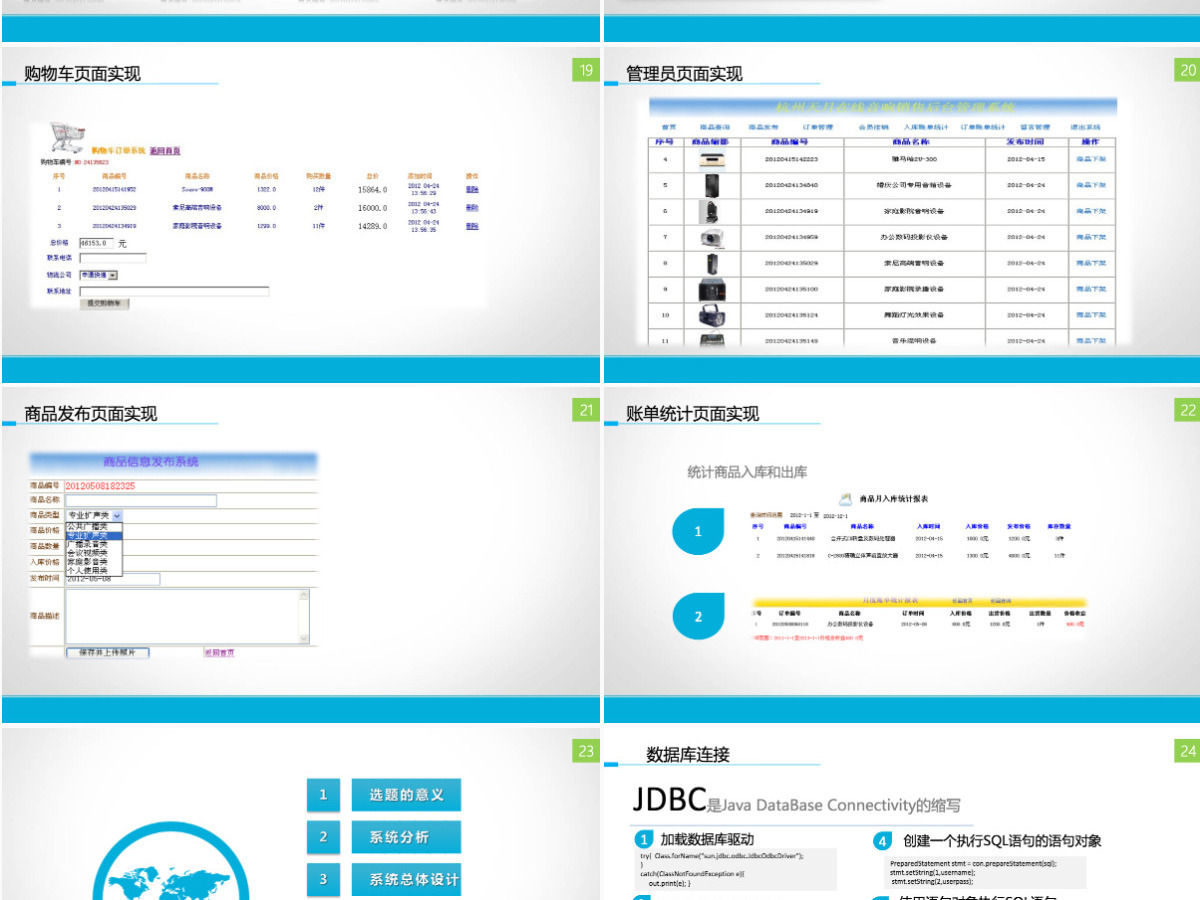
Task: Click the stage light image in row 10
Action: [713, 315]
